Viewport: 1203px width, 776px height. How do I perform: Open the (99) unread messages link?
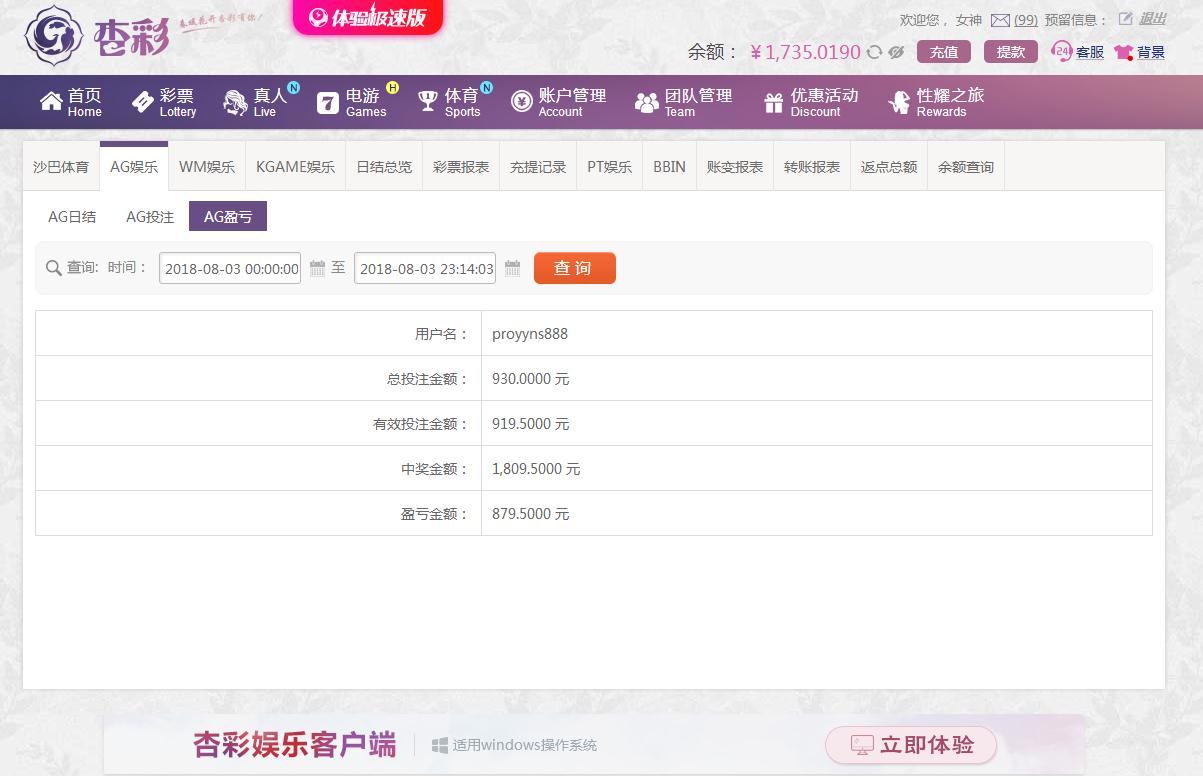coord(1026,20)
